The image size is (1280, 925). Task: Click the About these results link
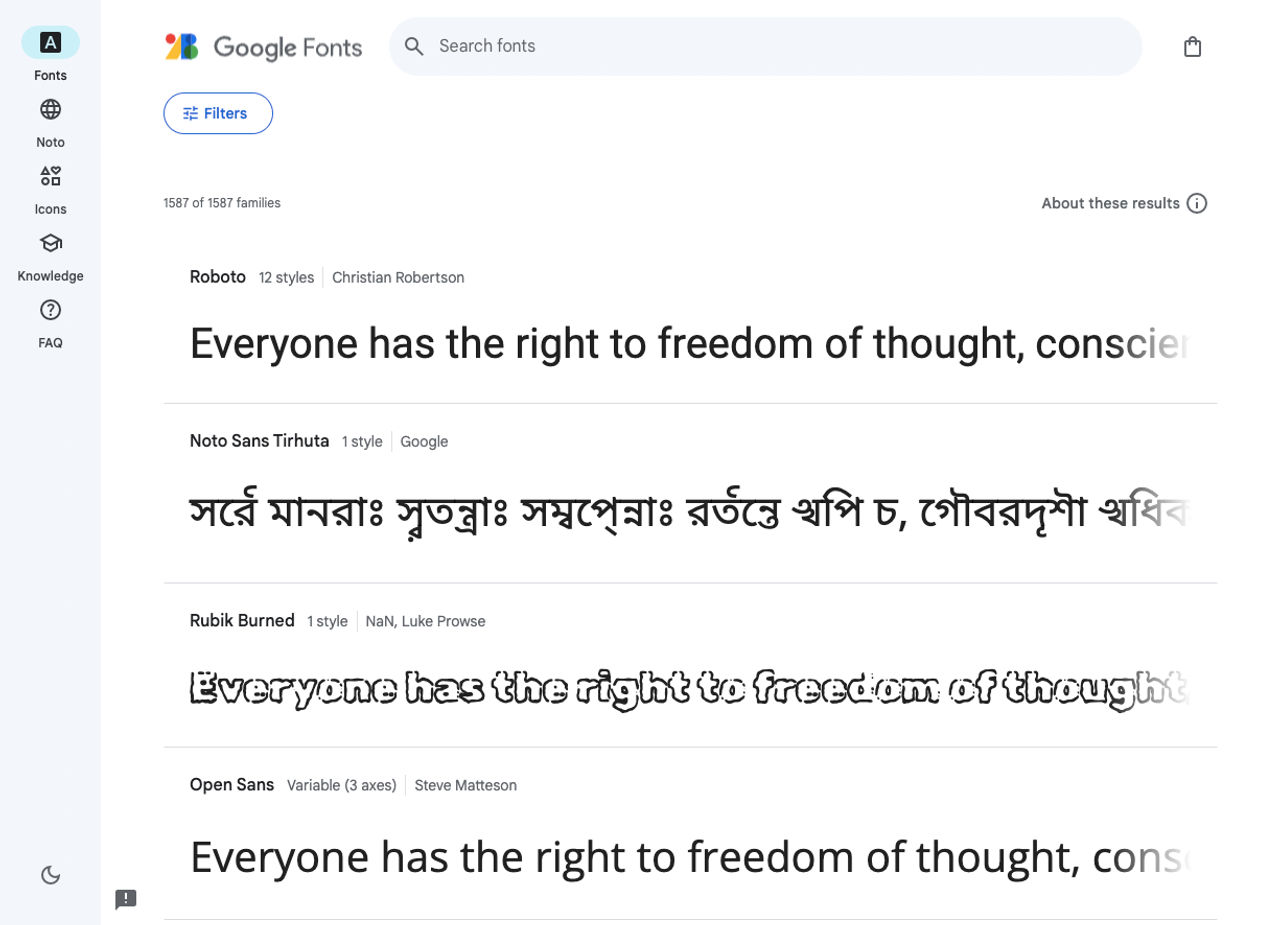click(1110, 203)
